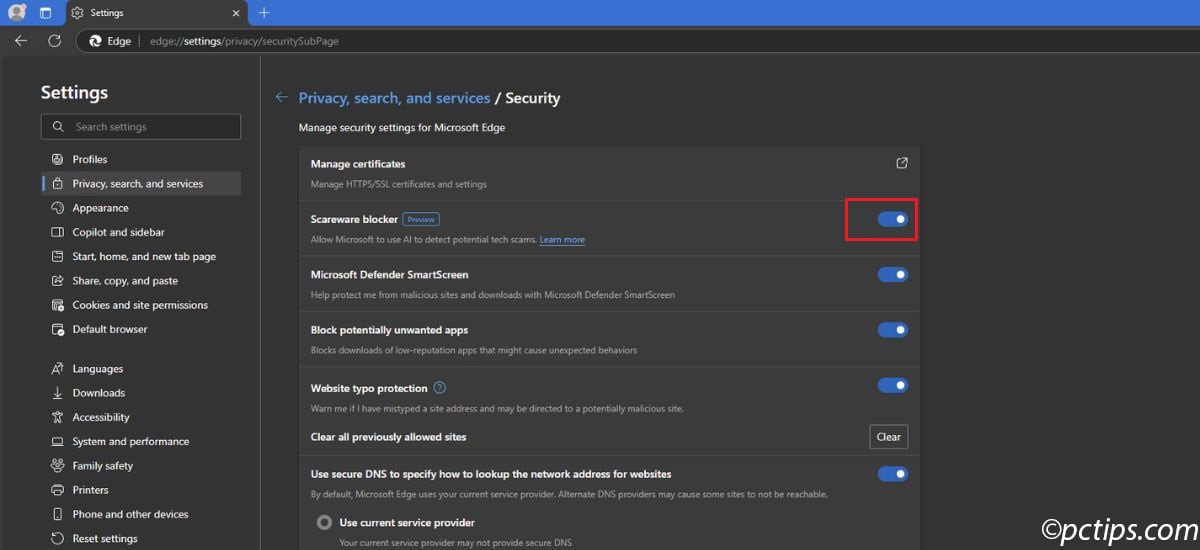Open Share, copy, and paste settings
Screen dimensions: 1200x550
pos(141,281)
